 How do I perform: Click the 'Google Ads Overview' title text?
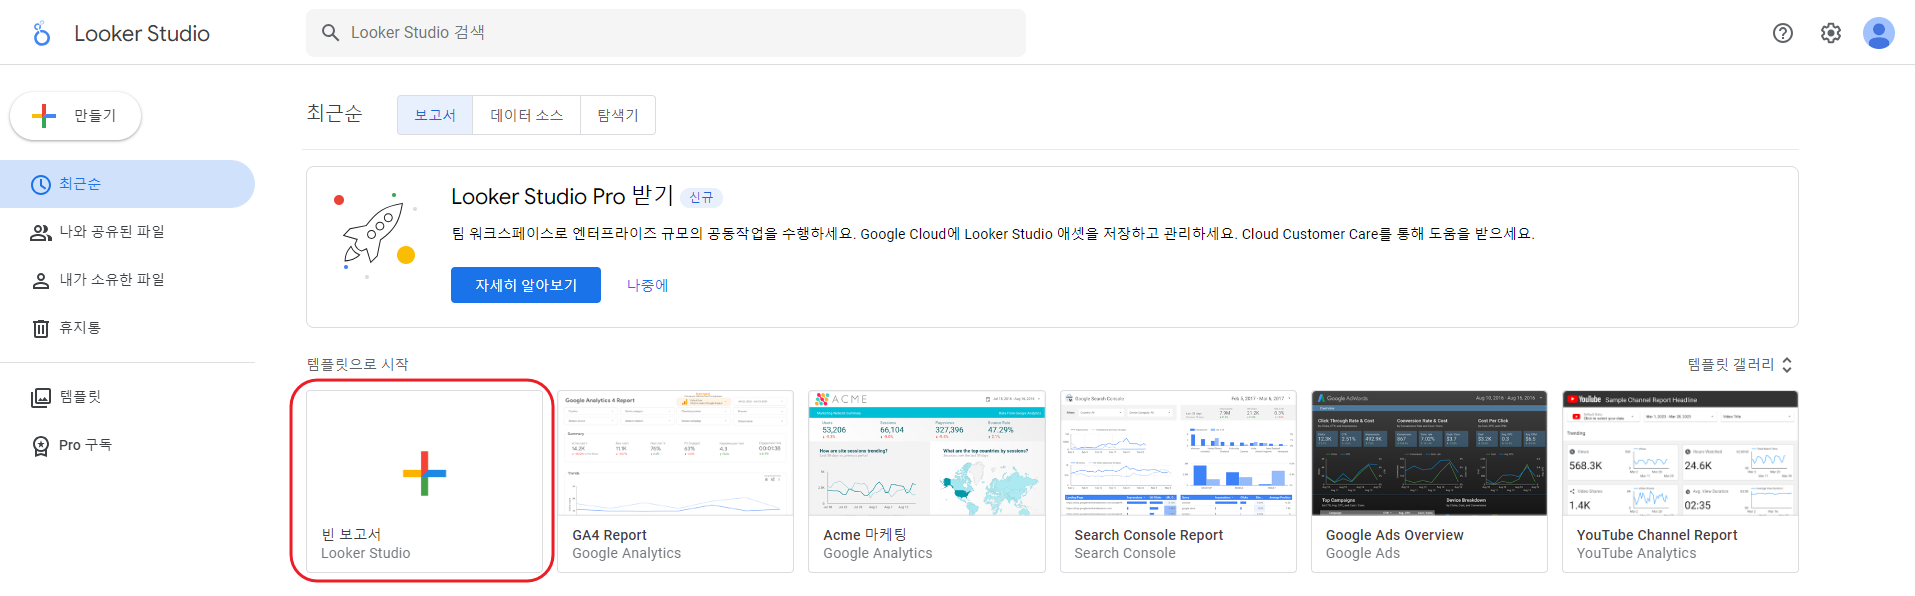(1394, 535)
